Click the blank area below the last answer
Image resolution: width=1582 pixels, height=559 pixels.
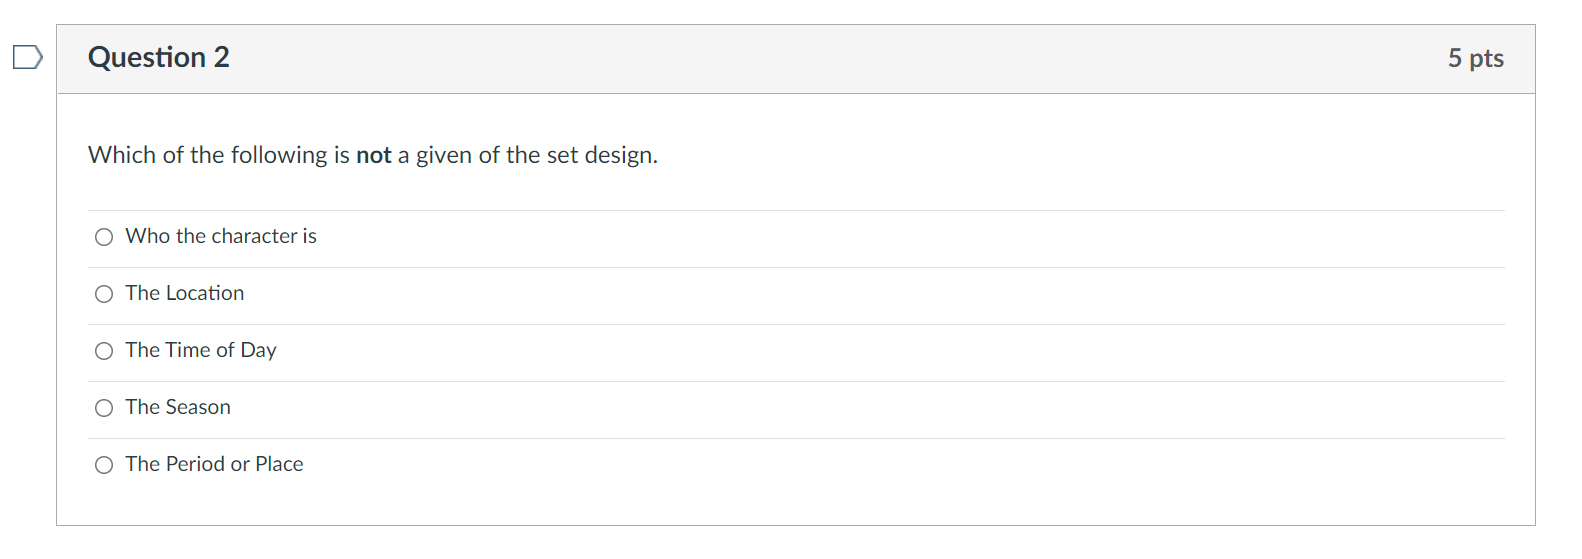point(800,505)
